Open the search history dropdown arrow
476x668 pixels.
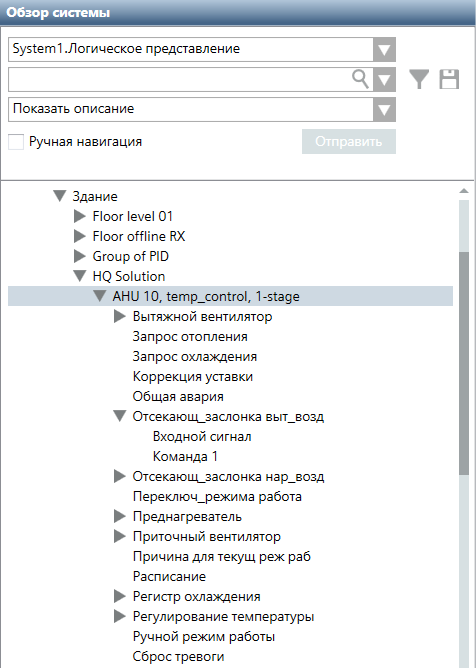[x=384, y=80]
